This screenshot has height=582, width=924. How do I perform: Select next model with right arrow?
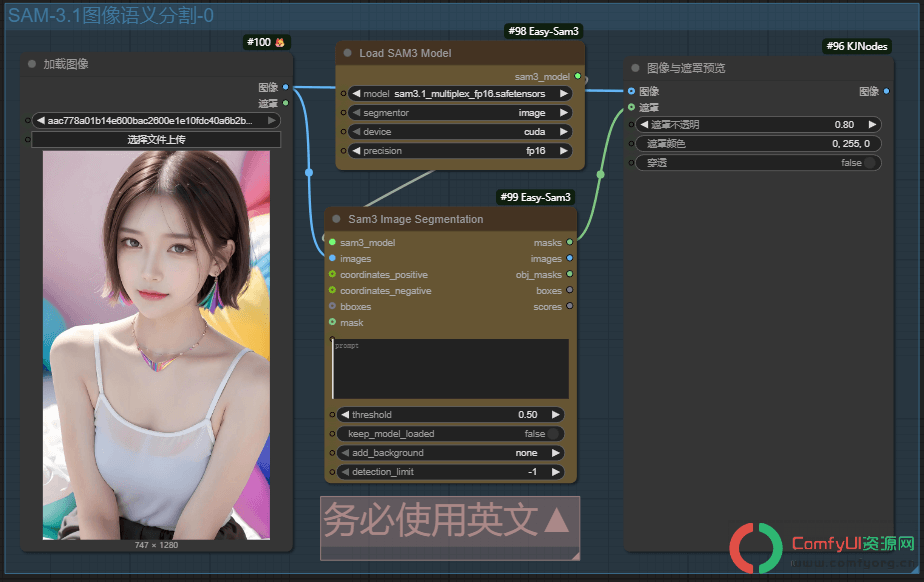click(564, 93)
